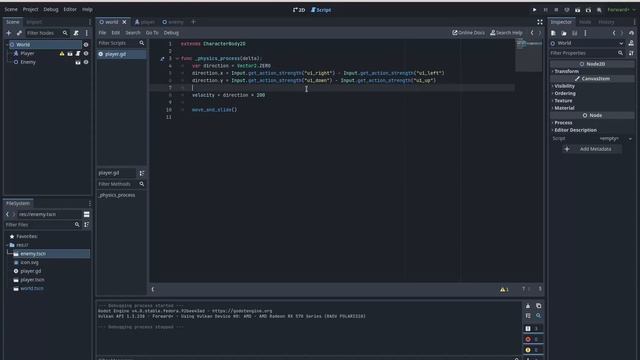Pause the running project
Viewport: 640px width, 360px height.
click(x=545, y=10)
